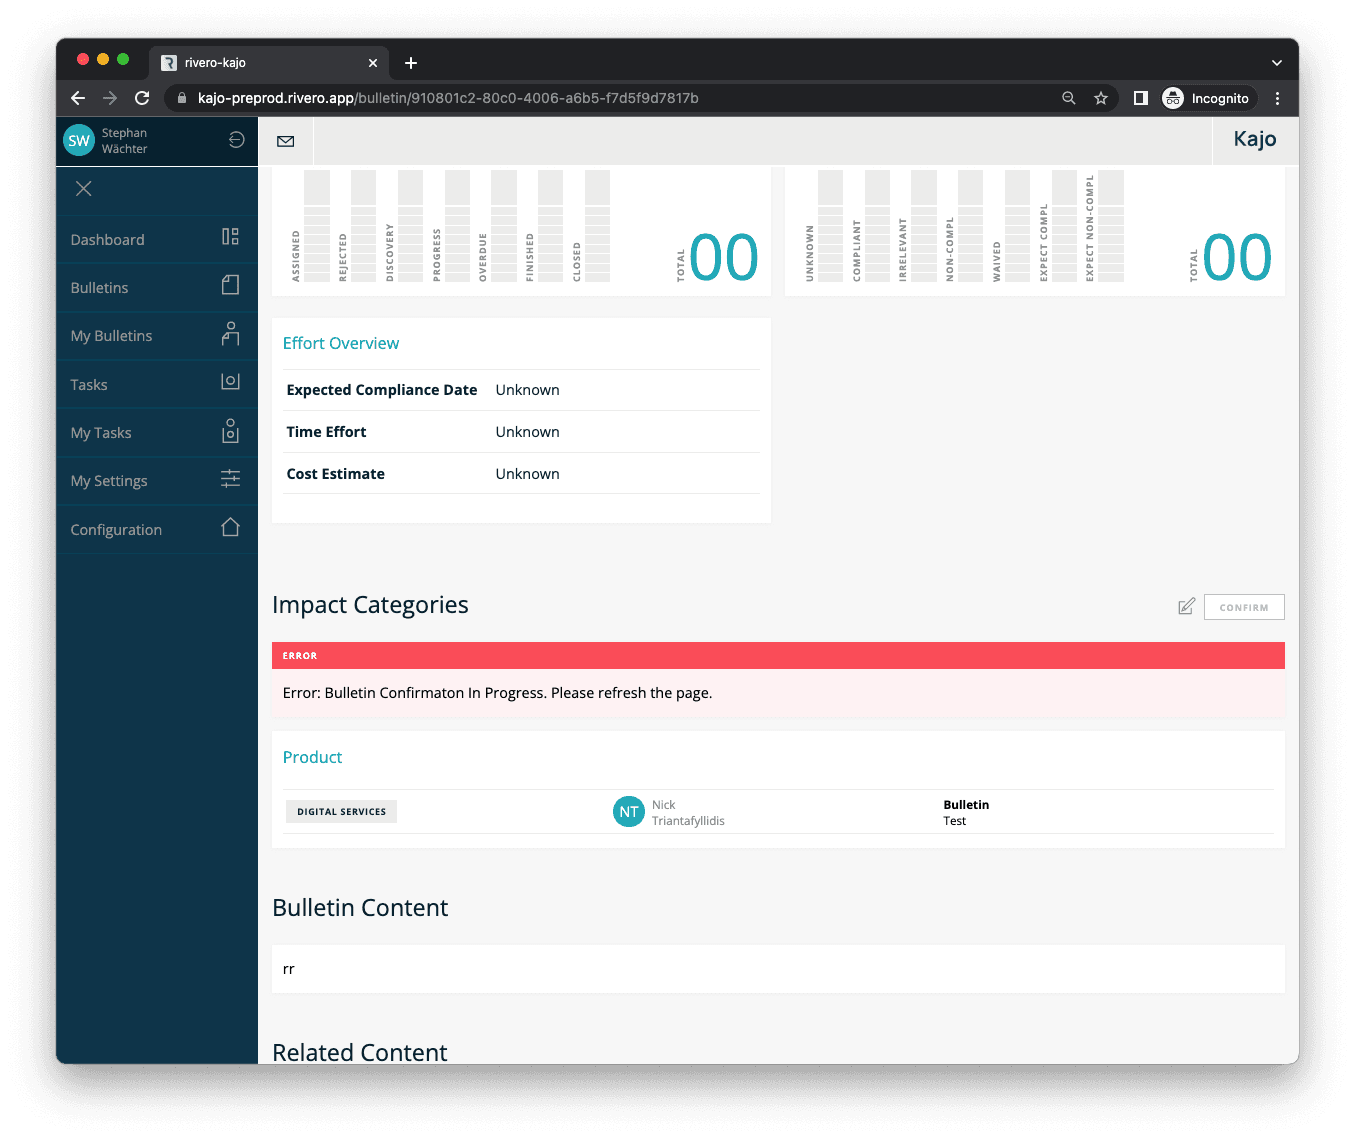Image resolution: width=1355 pixels, height=1138 pixels.
Task: Click the Bulletins document icon
Action: tap(230, 285)
